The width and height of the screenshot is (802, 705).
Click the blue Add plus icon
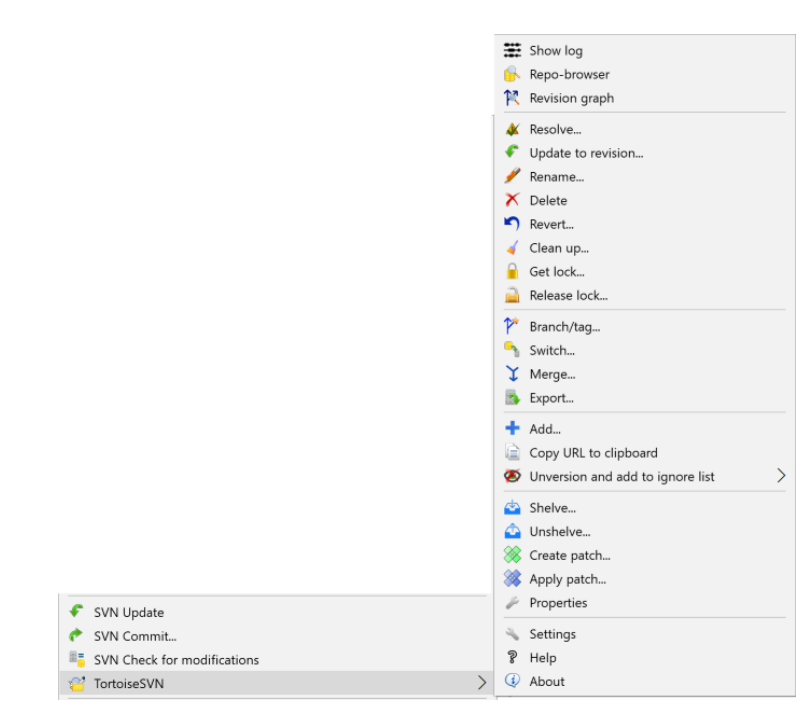click(512, 429)
